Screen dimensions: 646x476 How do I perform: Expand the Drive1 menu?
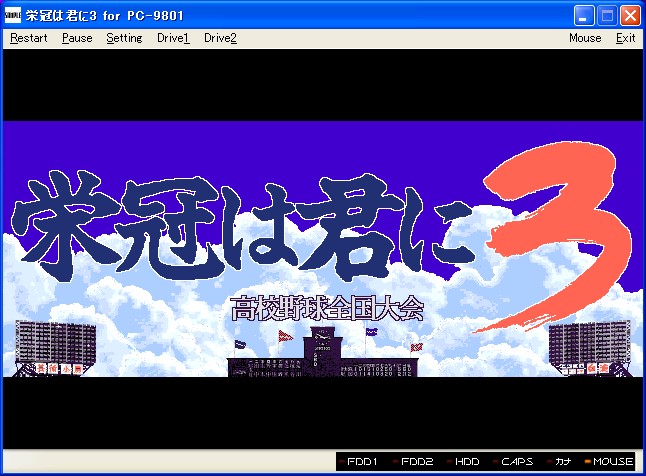(x=173, y=38)
